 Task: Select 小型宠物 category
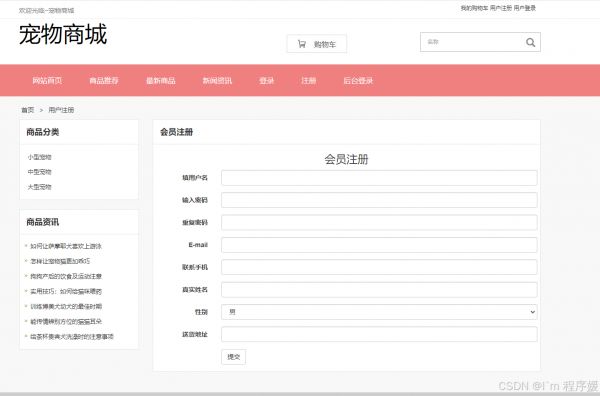[39, 157]
